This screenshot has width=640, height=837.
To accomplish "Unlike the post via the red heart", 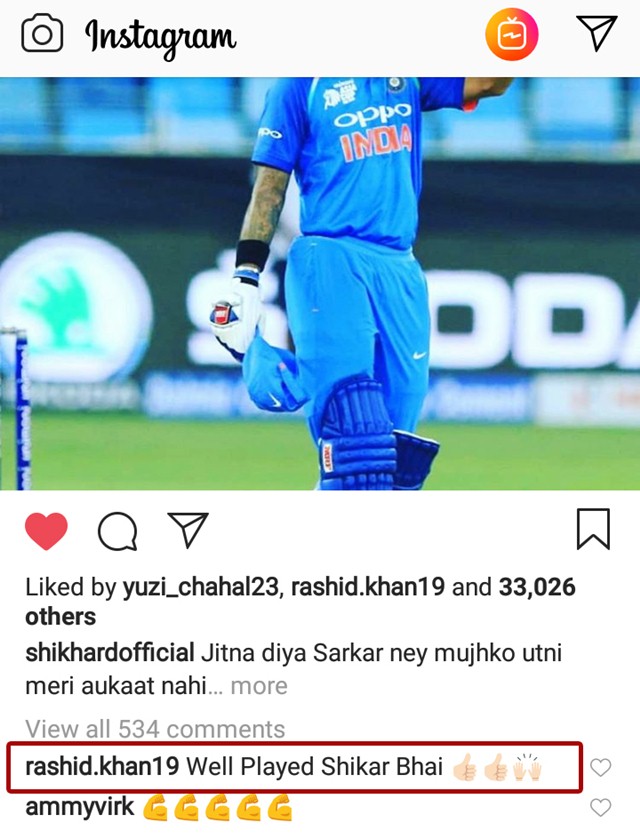I will pyautogui.click(x=46, y=531).
